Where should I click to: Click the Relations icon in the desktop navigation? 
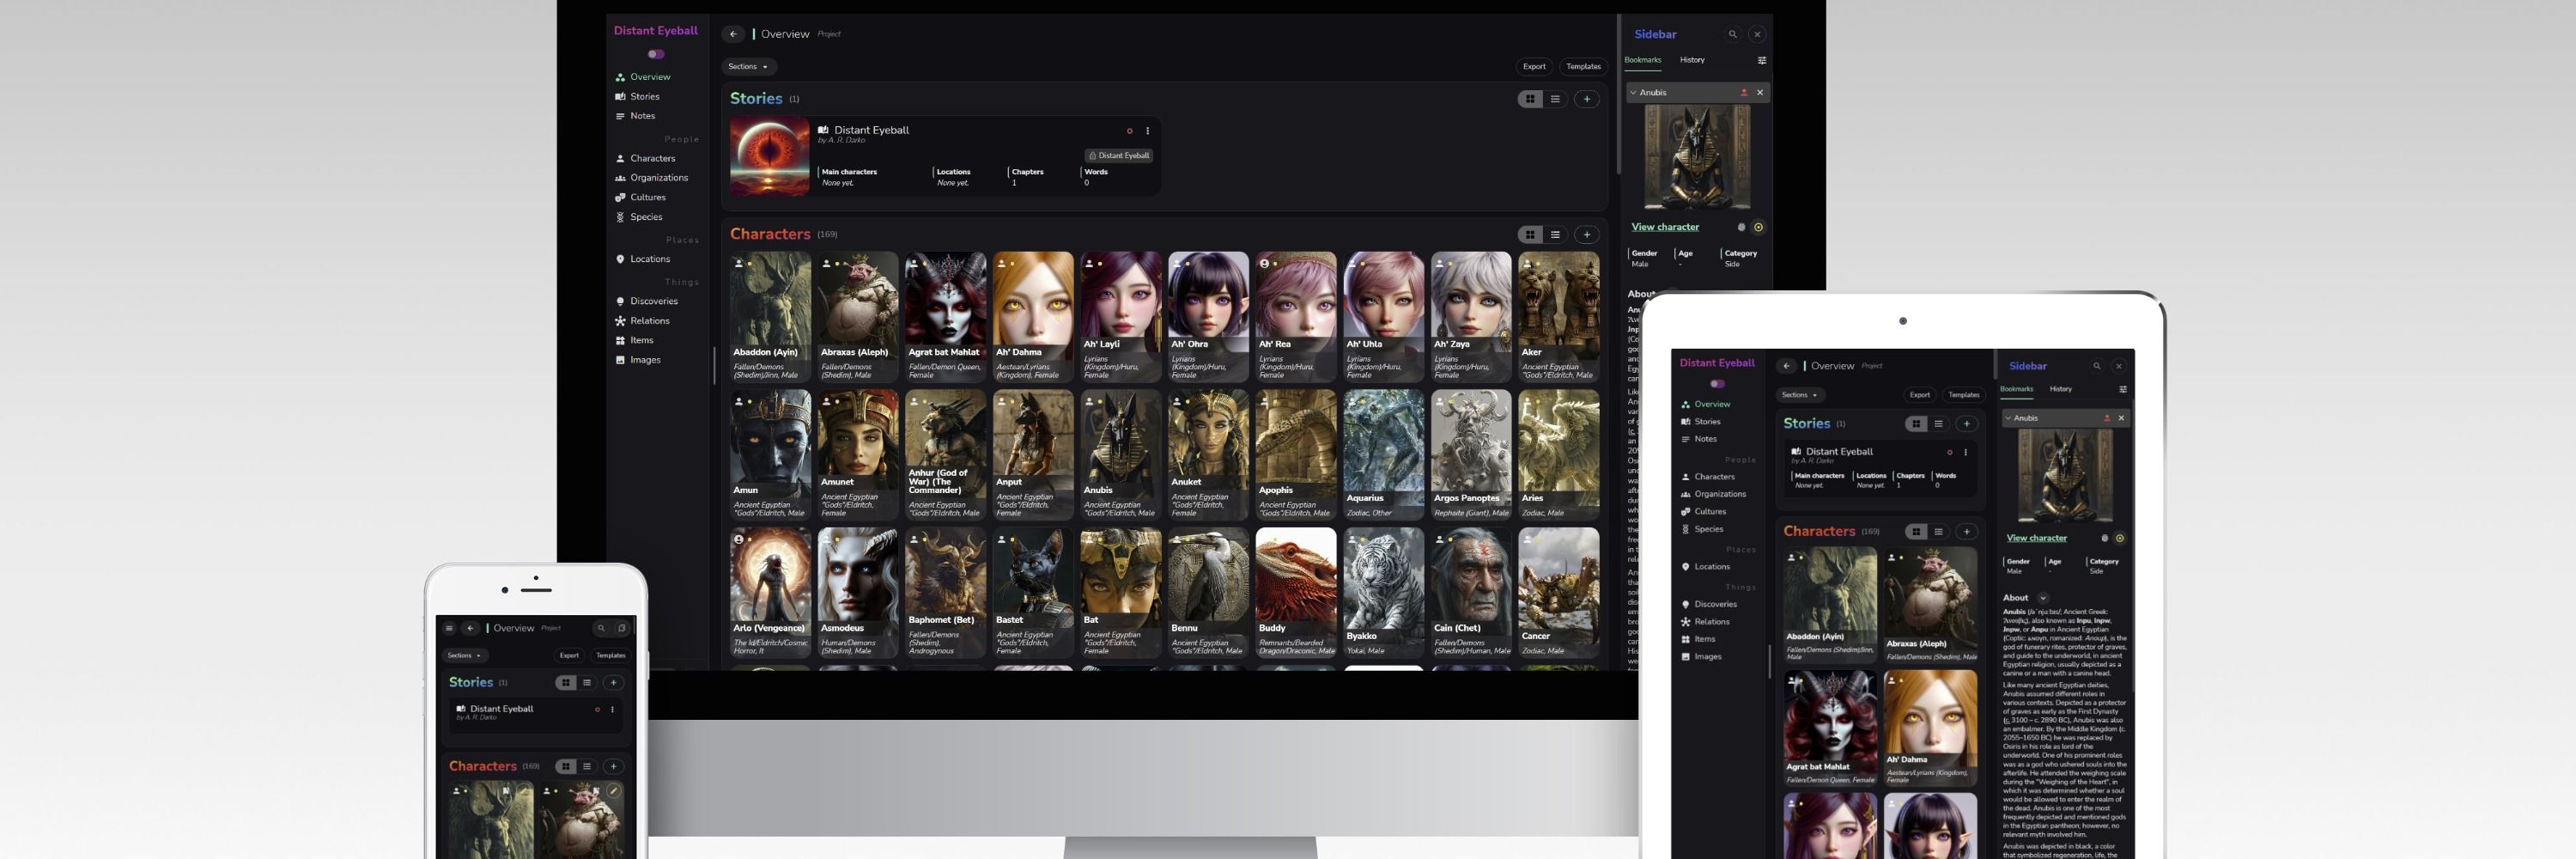(x=620, y=321)
